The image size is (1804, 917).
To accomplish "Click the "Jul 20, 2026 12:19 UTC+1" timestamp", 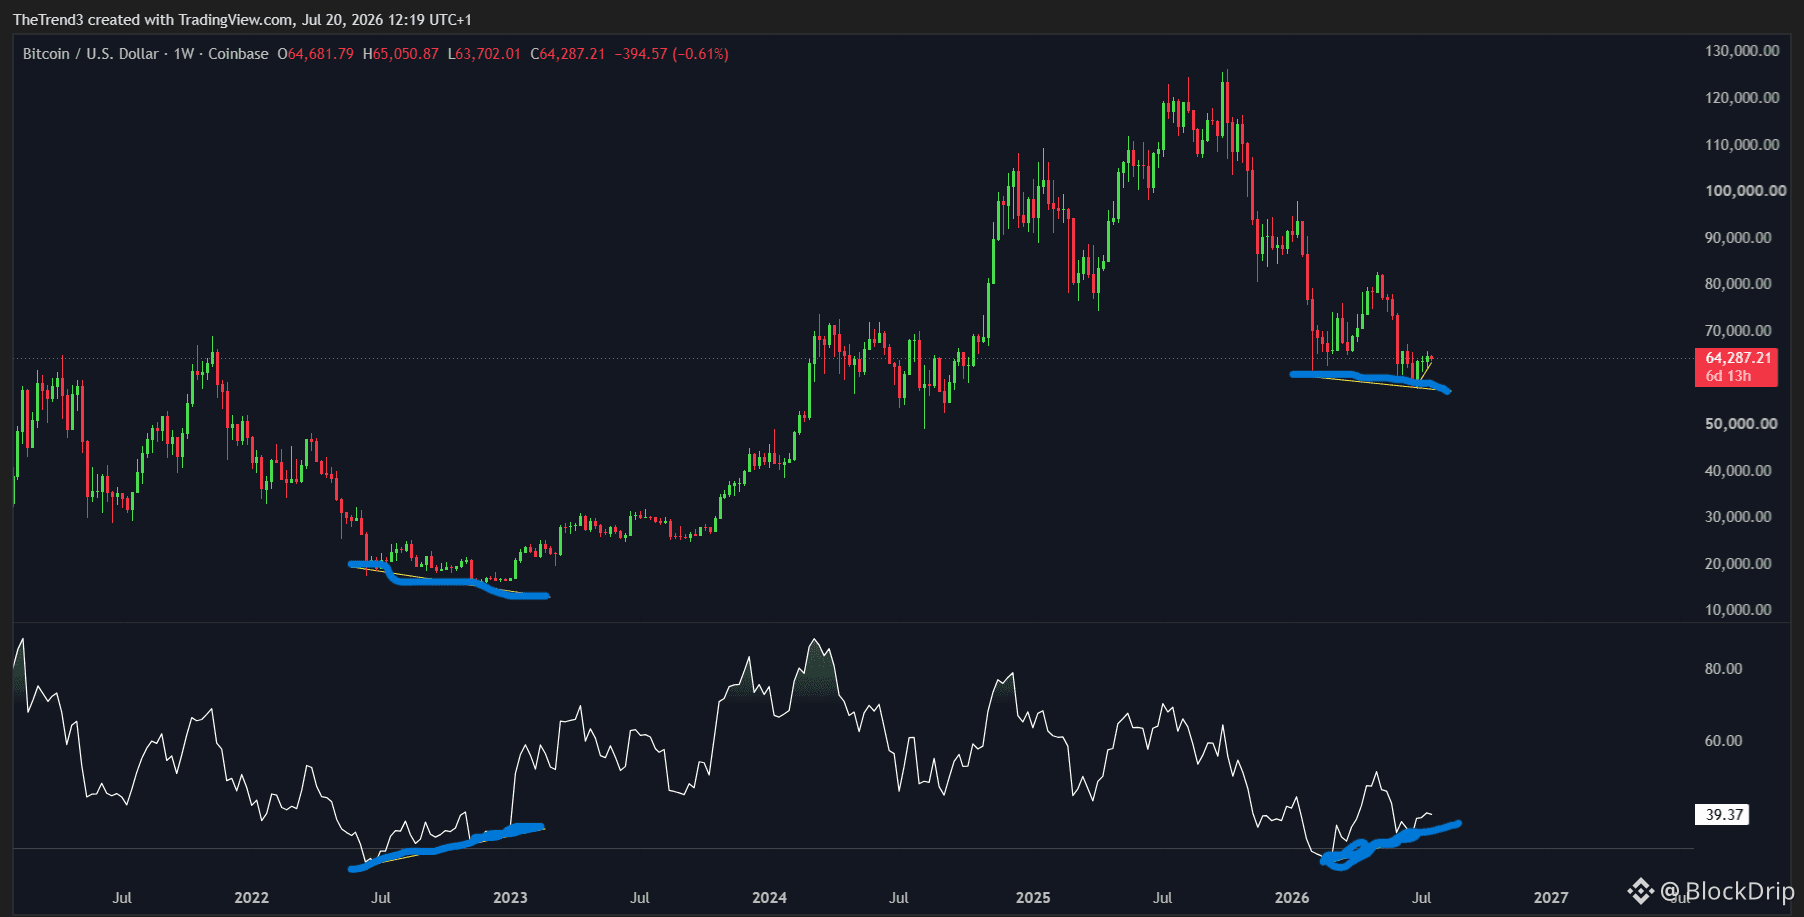I will (387, 20).
